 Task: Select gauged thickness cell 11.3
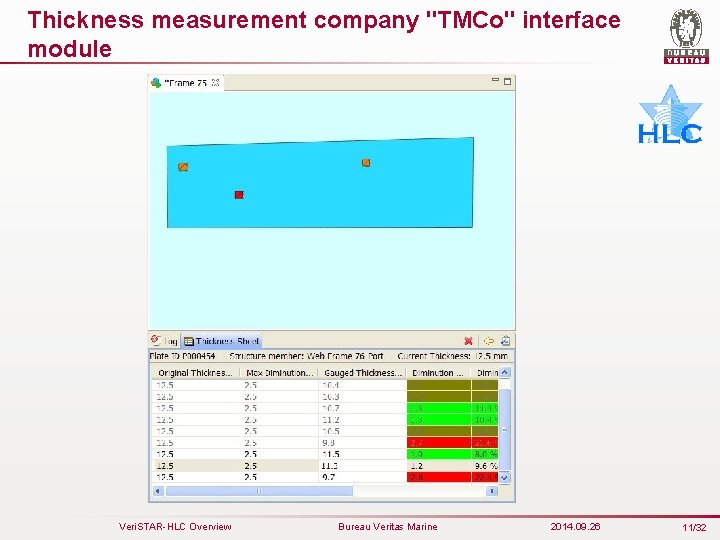pos(362,466)
